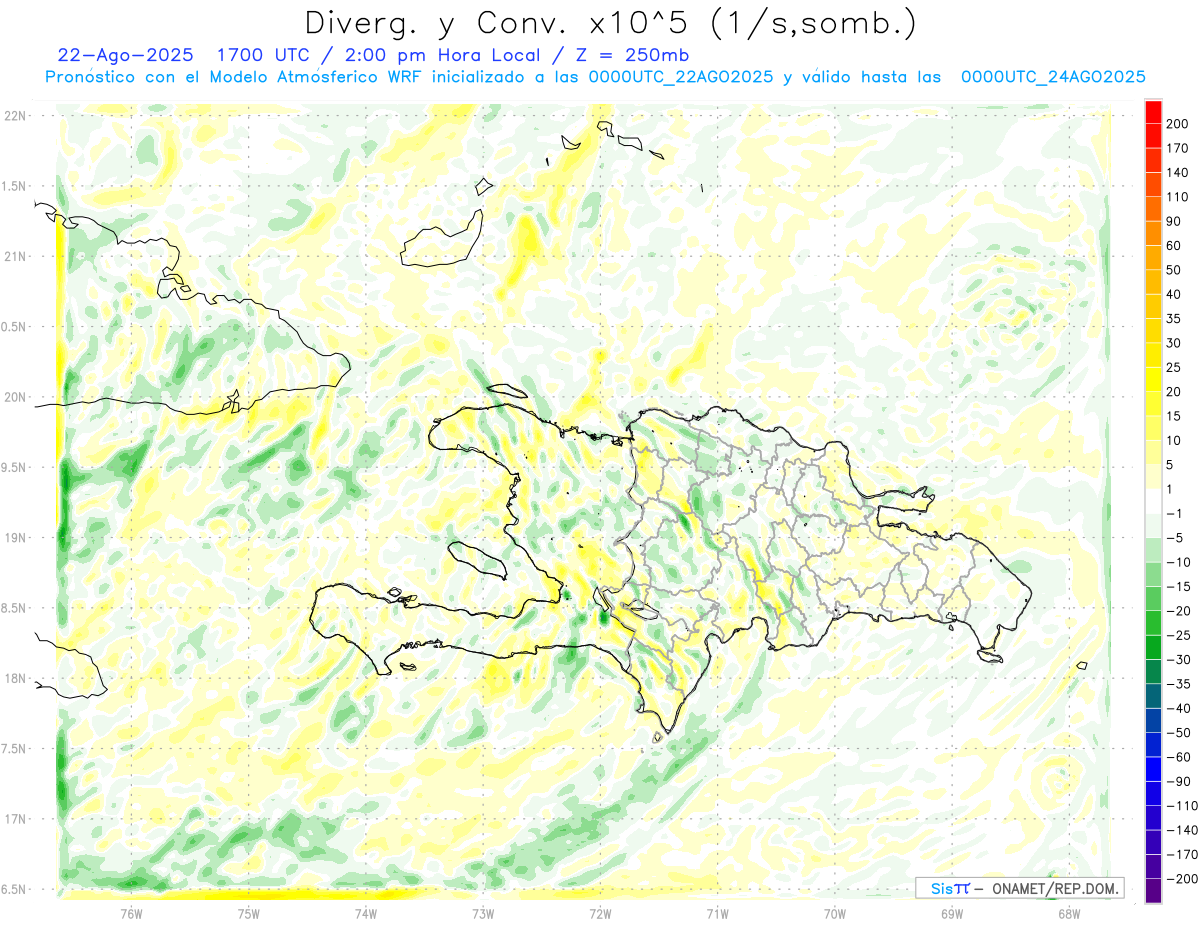Click the '68W' longitude label
This screenshot has width=1200, height=927.
(1068, 913)
